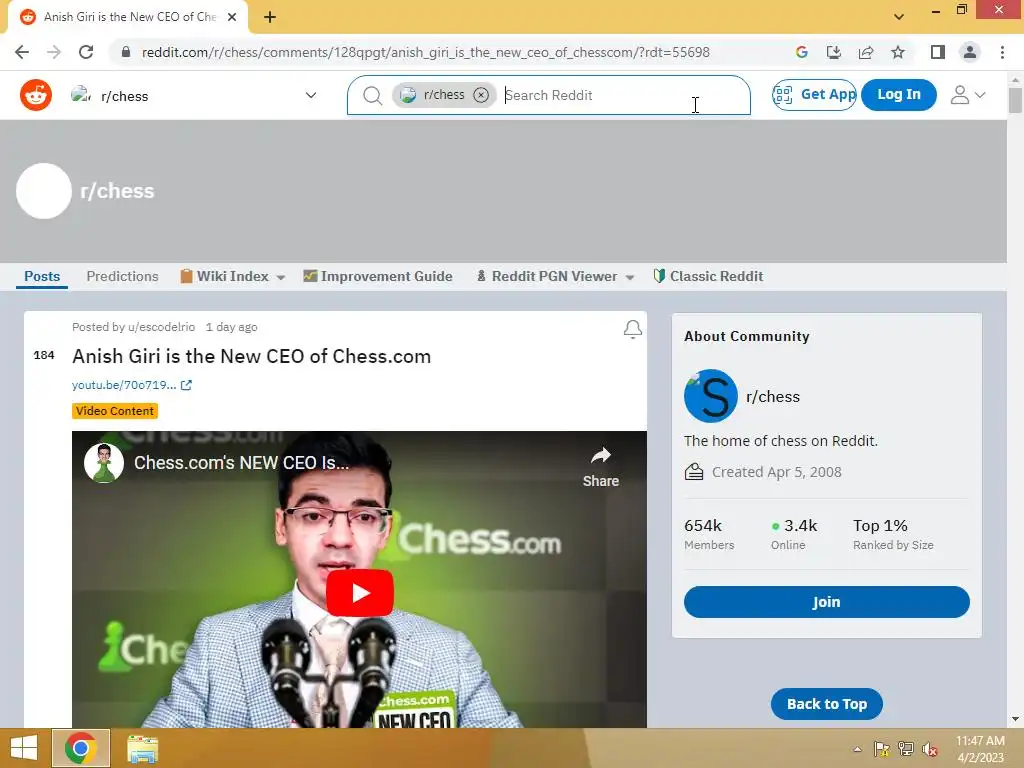Click the Back to Top button
The width and height of the screenshot is (1024, 768).
tap(826, 704)
